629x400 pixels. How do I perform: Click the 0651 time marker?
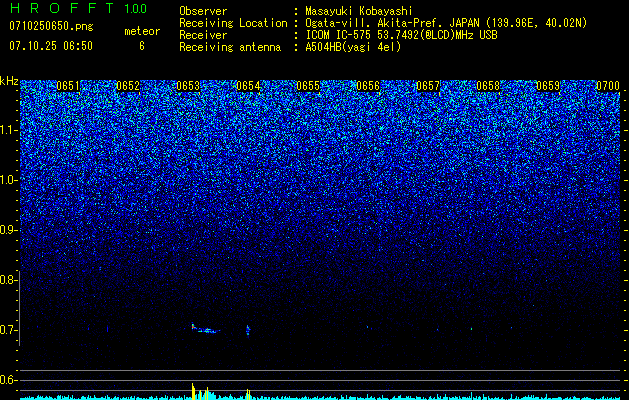[68, 86]
